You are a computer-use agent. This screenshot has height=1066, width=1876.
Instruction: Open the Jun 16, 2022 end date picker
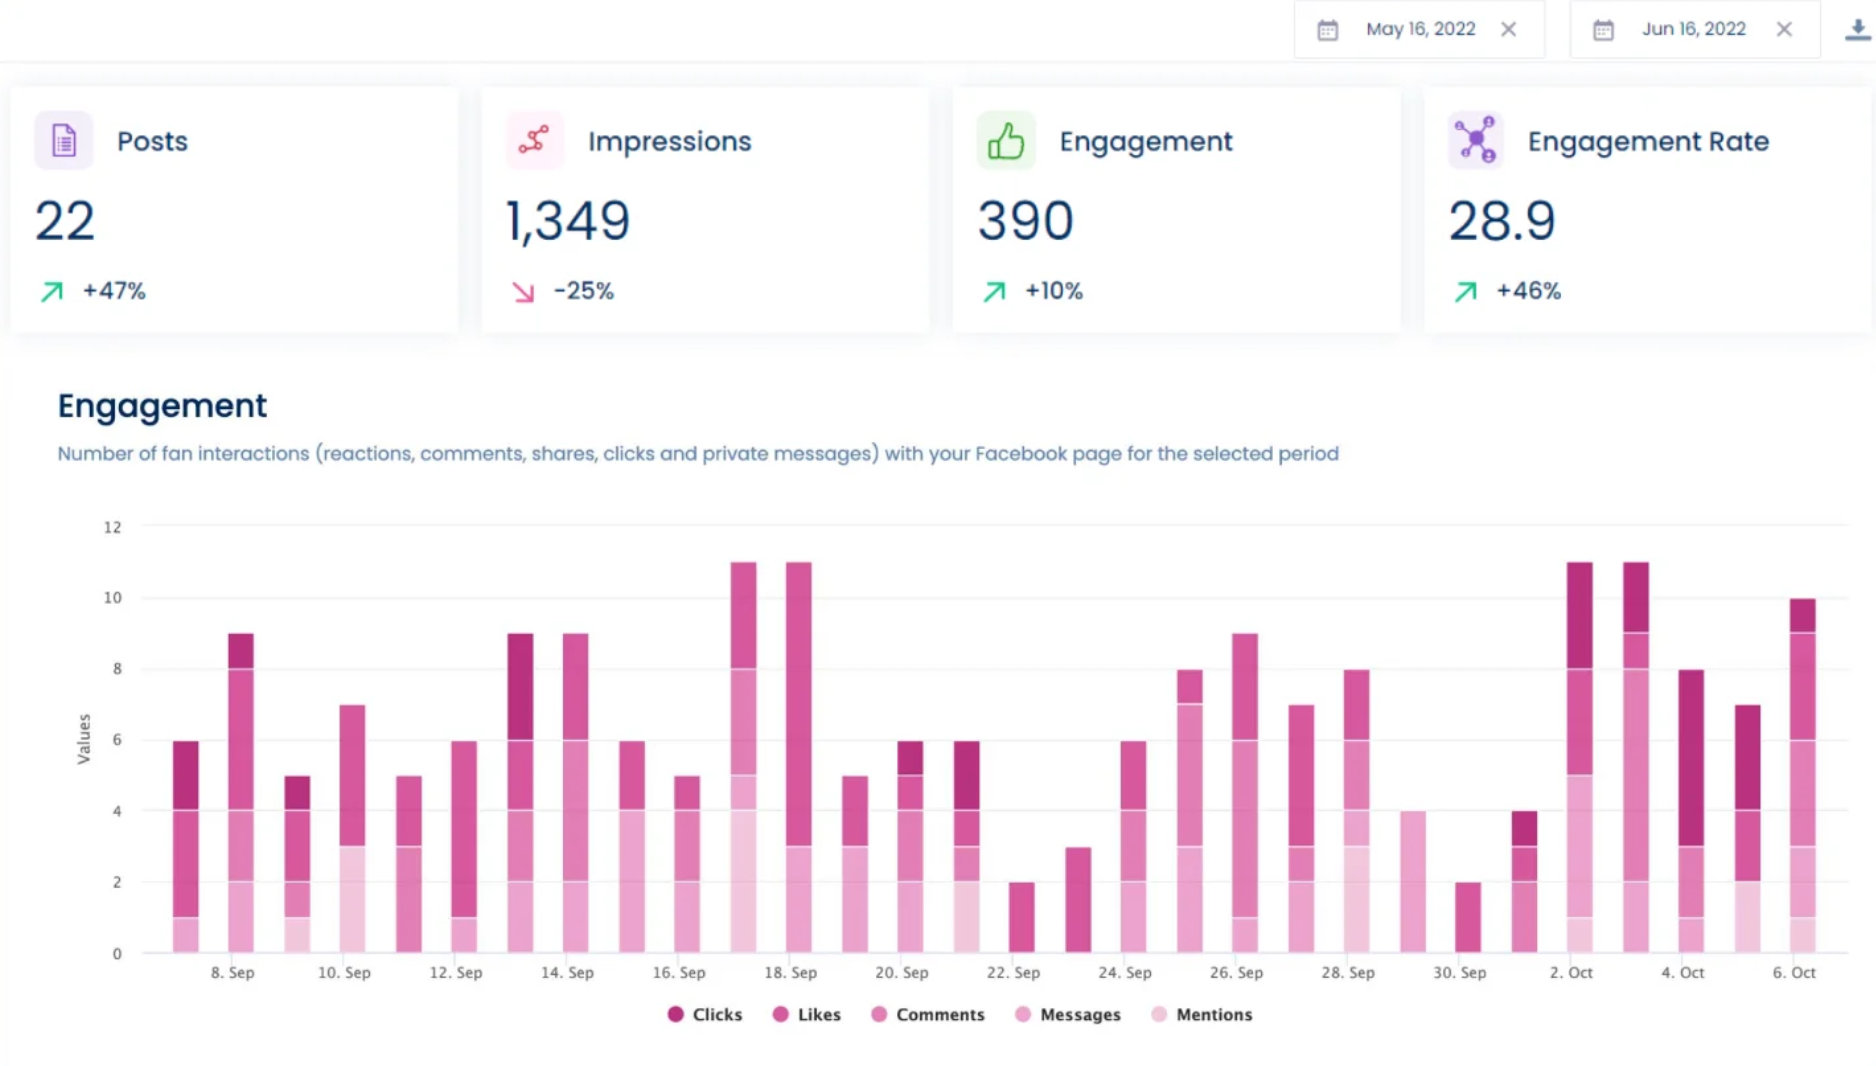(x=1694, y=29)
